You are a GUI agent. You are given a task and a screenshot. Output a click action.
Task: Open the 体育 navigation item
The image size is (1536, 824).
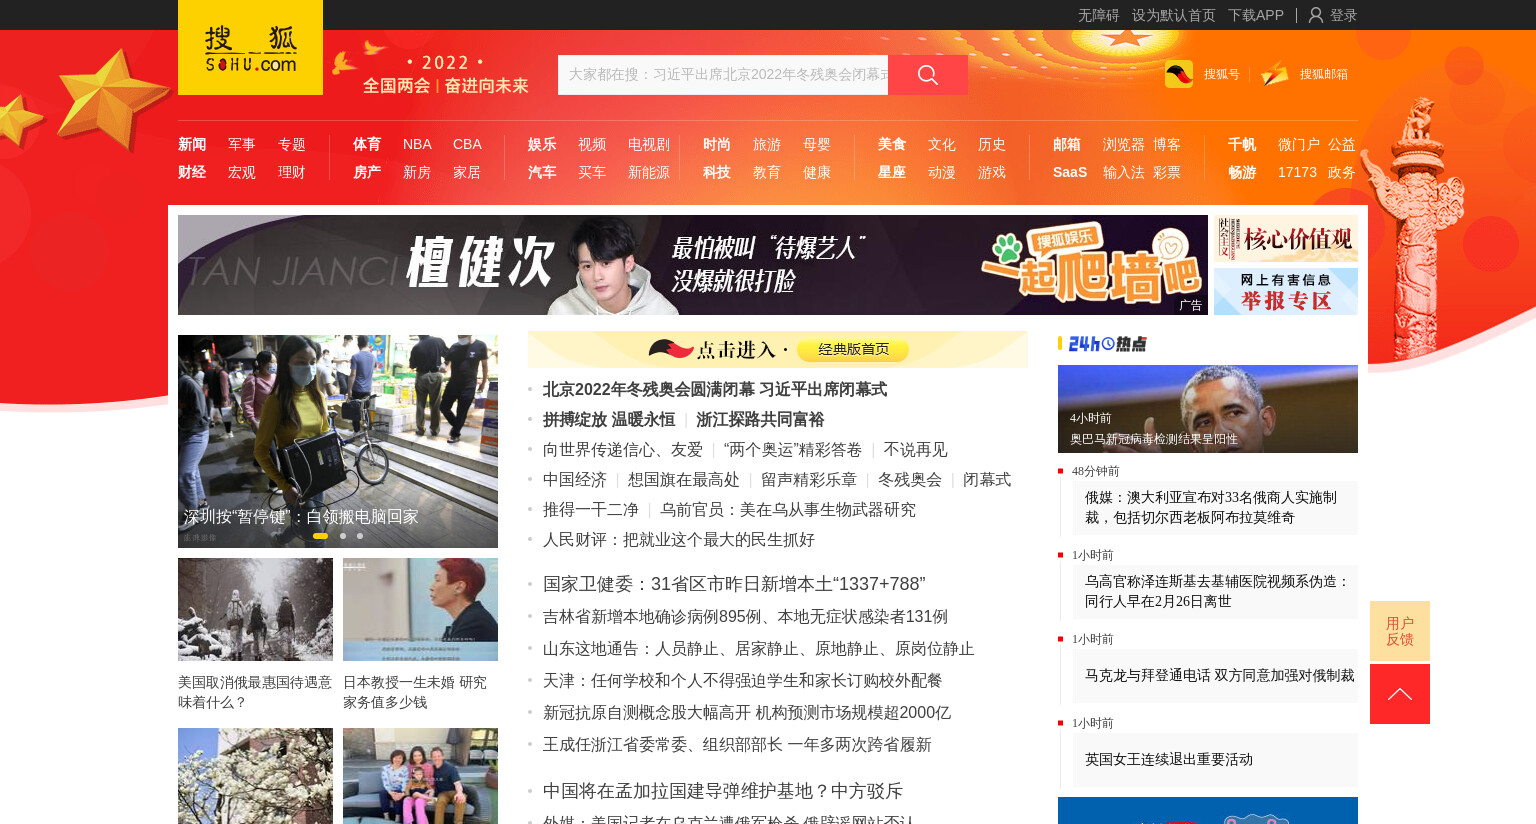click(367, 144)
